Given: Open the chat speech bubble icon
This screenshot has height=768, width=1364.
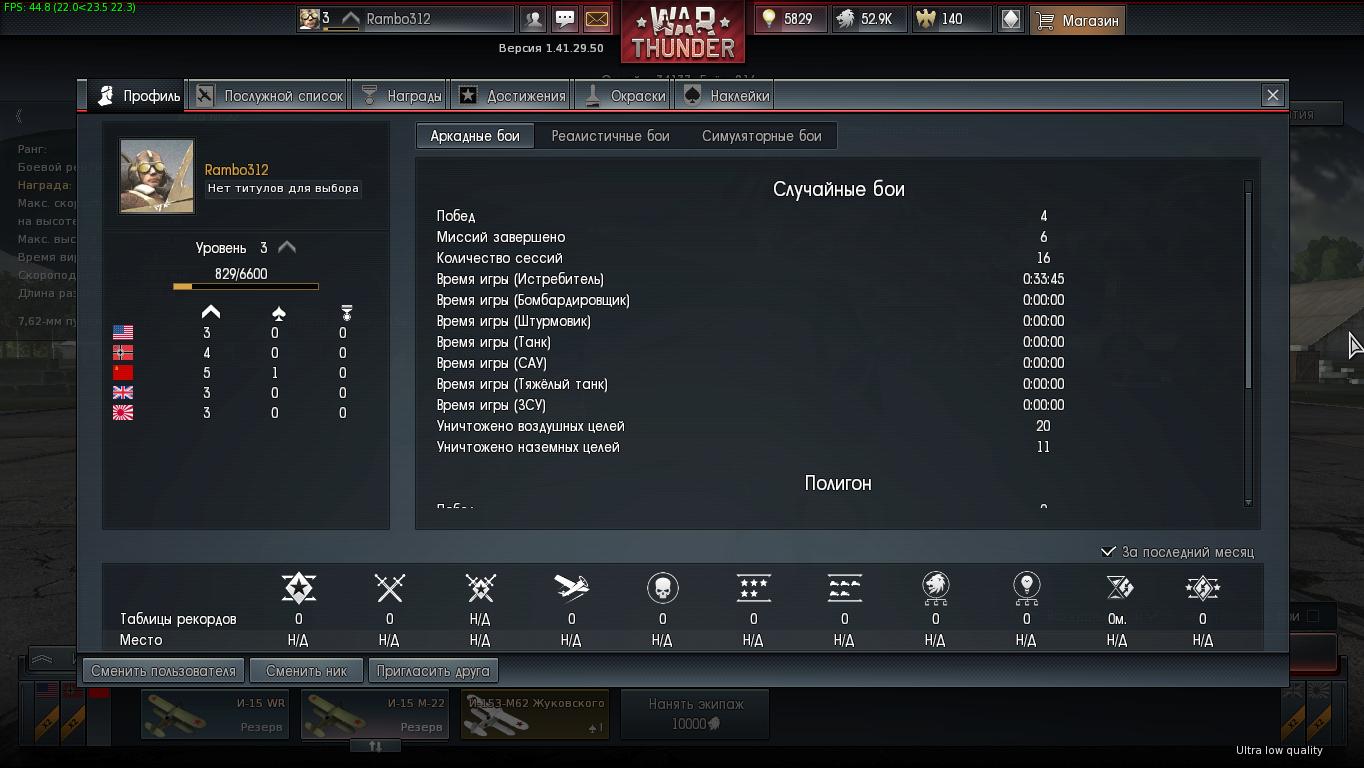Looking at the screenshot, I should click(x=565, y=19).
